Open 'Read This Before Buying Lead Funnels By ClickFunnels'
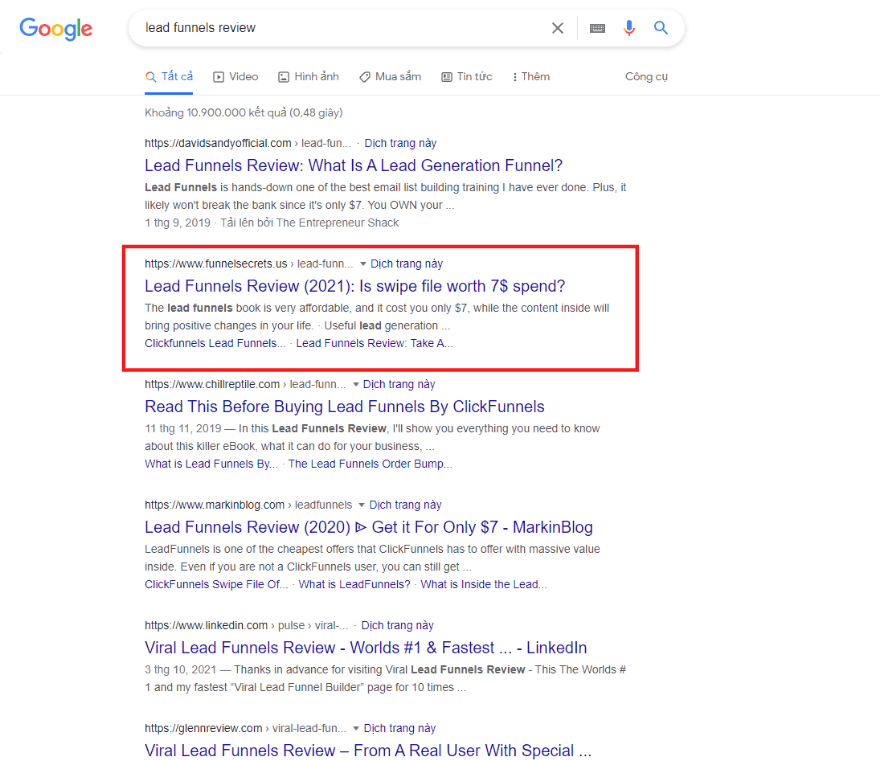 (345, 406)
